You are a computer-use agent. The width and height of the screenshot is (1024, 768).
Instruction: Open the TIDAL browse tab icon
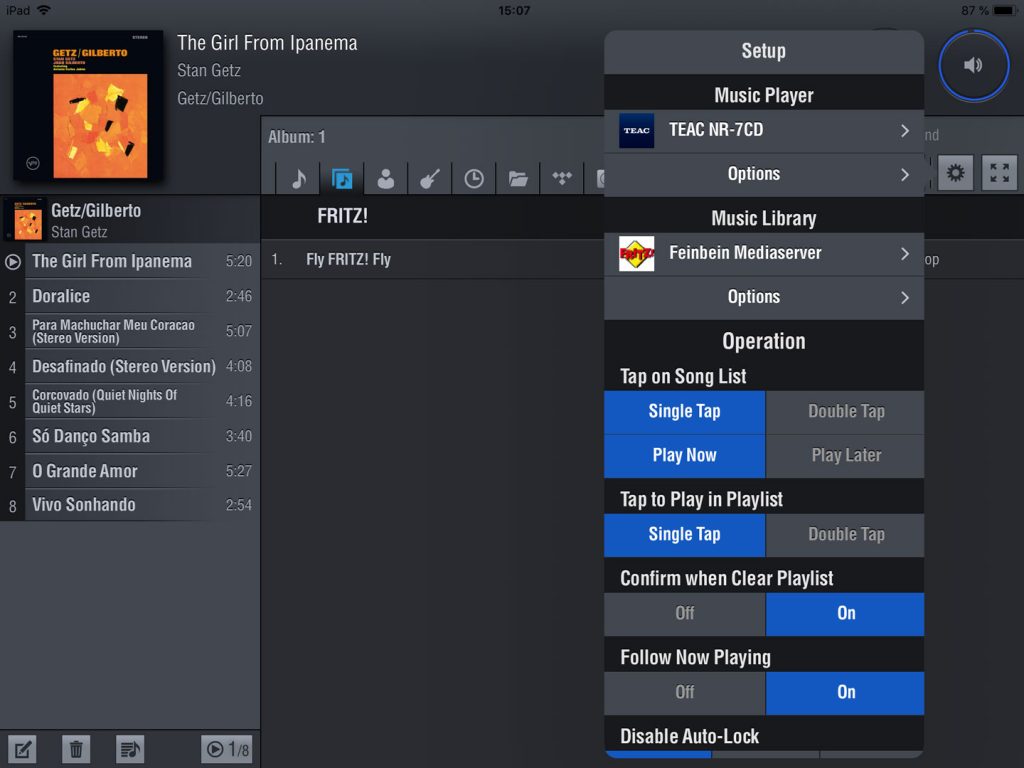pyautogui.click(x=562, y=178)
